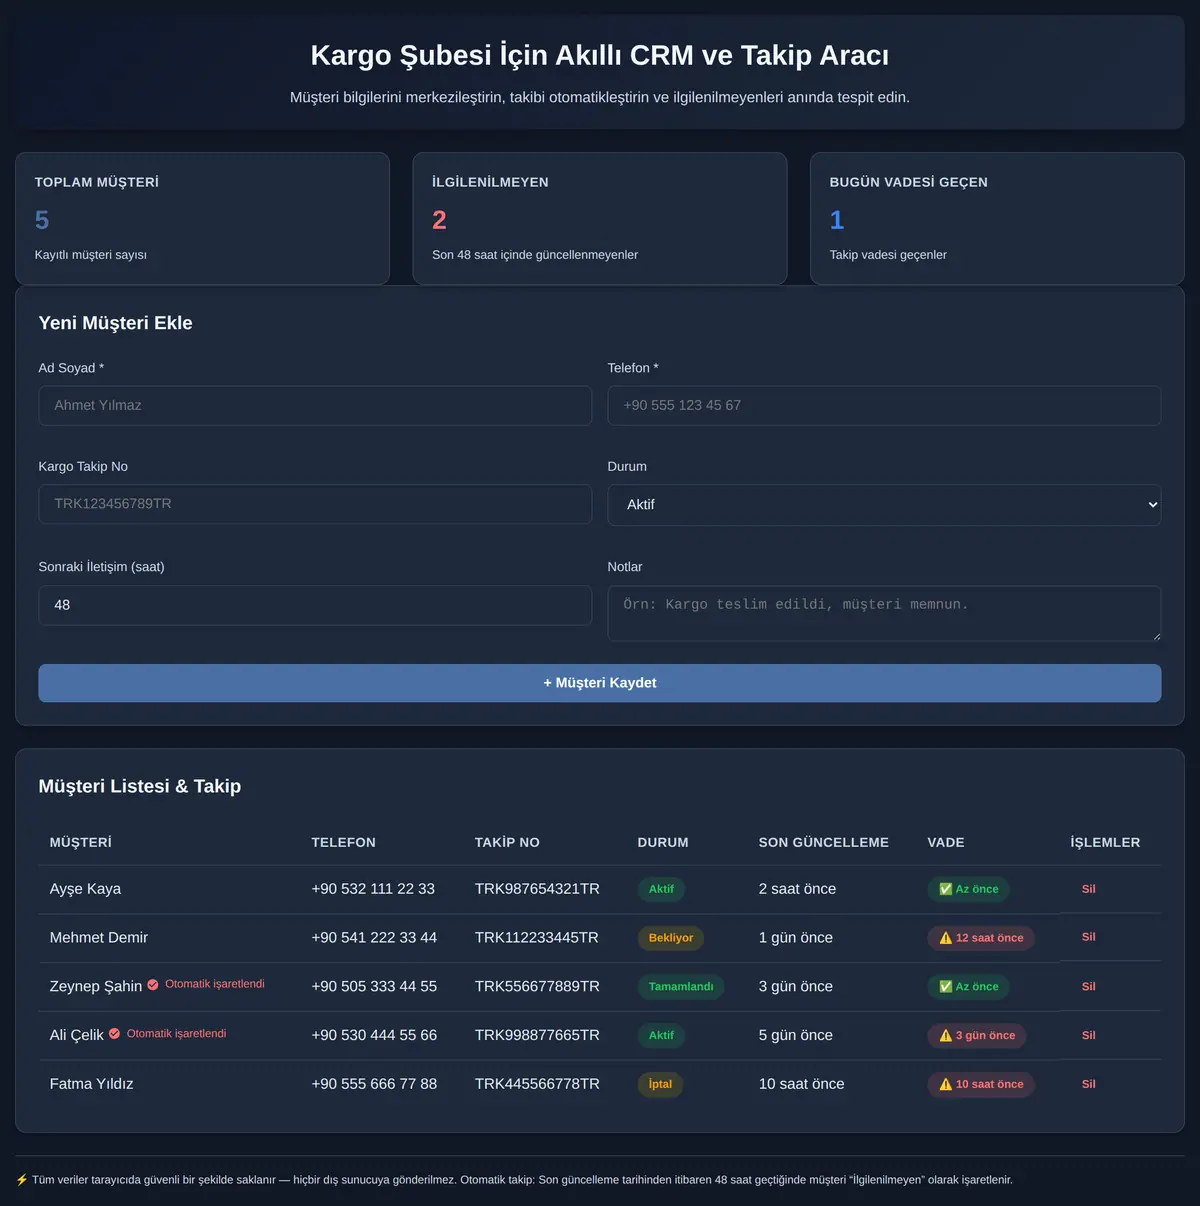Viewport: 1200px width, 1206px height.
Task: Click the Tamamlandı status badge
Action: pos(681,987)
